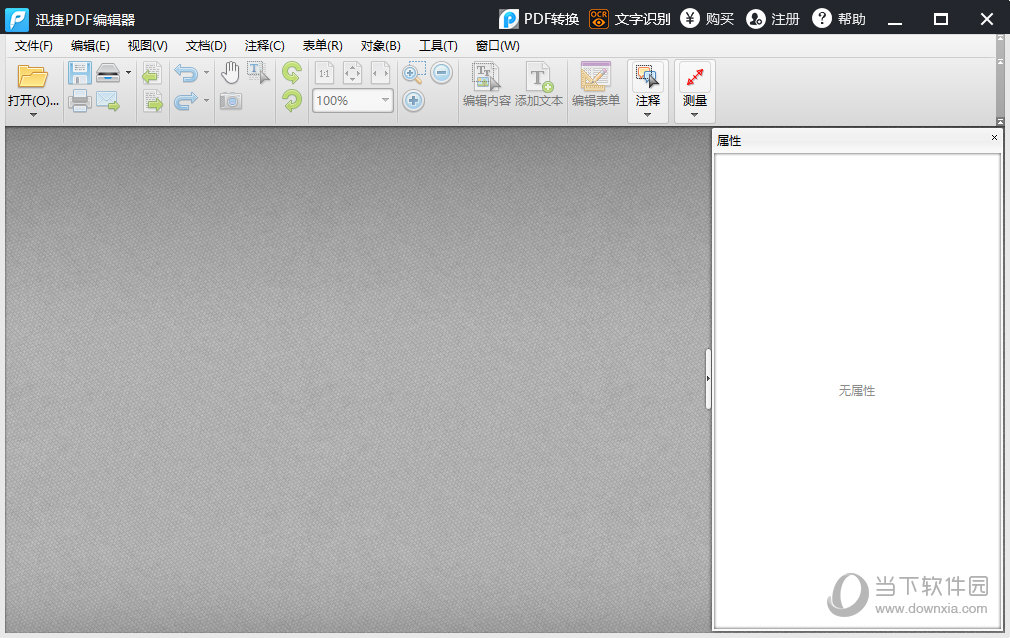Click the 迅捷PDF编辑器 app logo icon
The image size is (1010, 638).
17,19
